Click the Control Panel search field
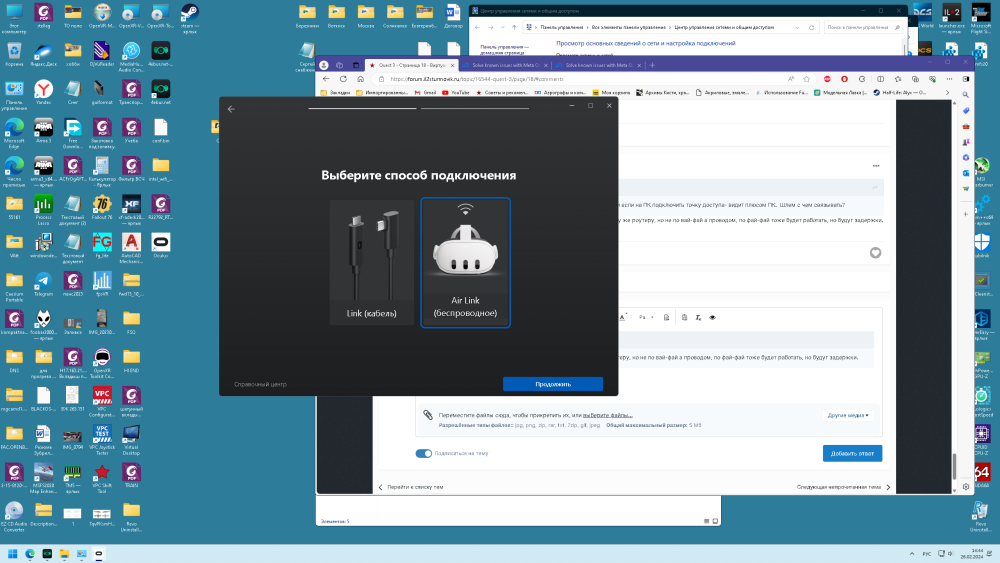The image size is (1000, 563). coord(863,27)
